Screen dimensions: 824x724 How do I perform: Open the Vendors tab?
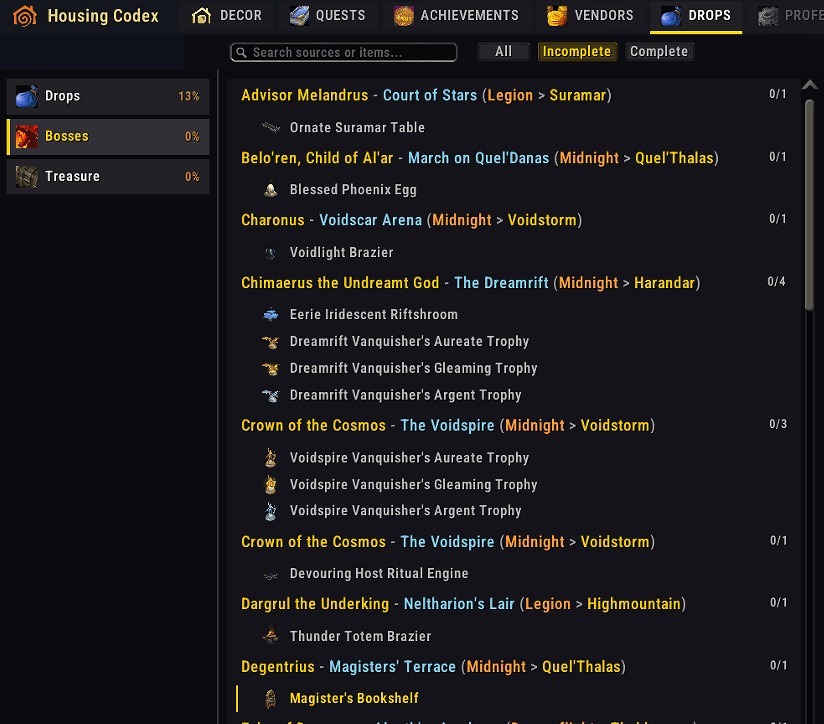coord(590,16)
